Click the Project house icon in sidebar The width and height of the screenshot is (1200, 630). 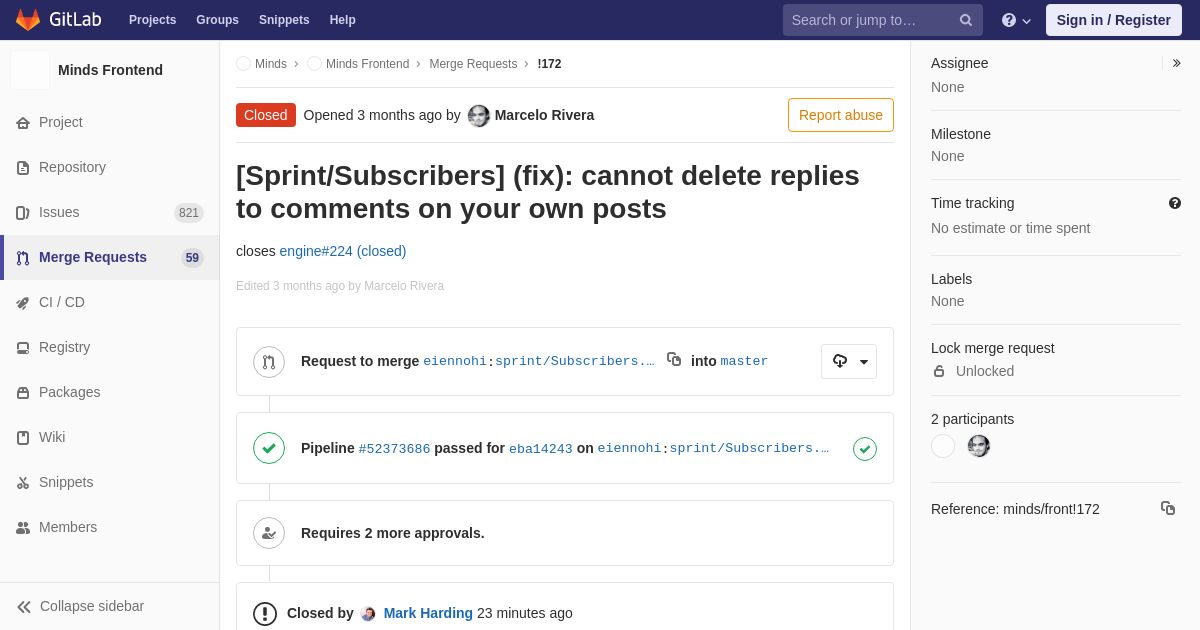pyautogui.click(x=23, y=123)
